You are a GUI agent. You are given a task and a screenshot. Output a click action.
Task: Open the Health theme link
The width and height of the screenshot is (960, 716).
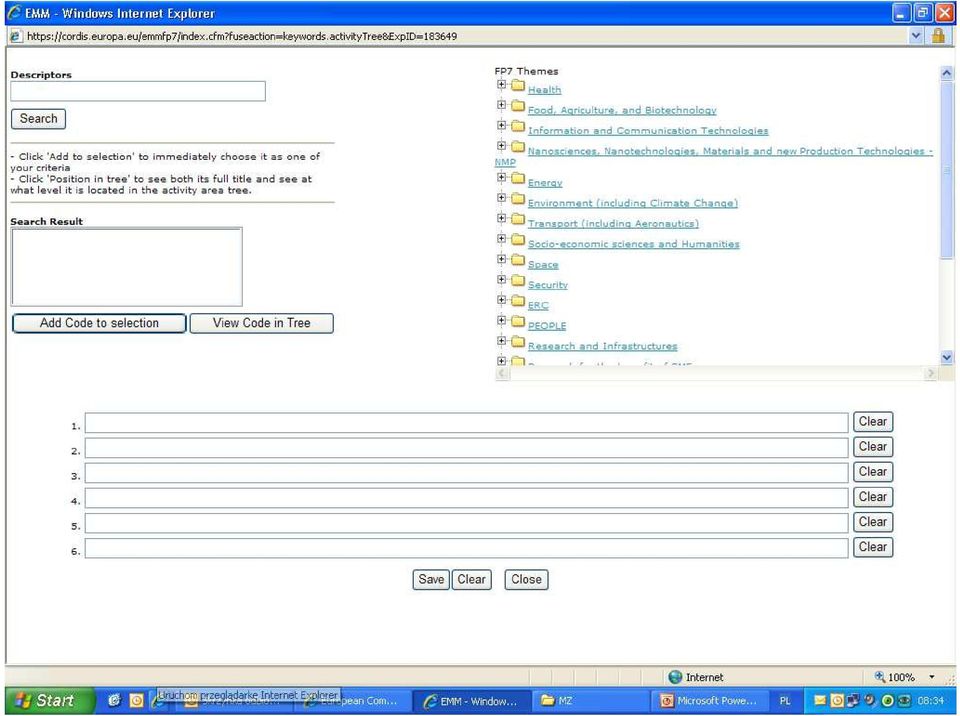click(x=544, y=90)
